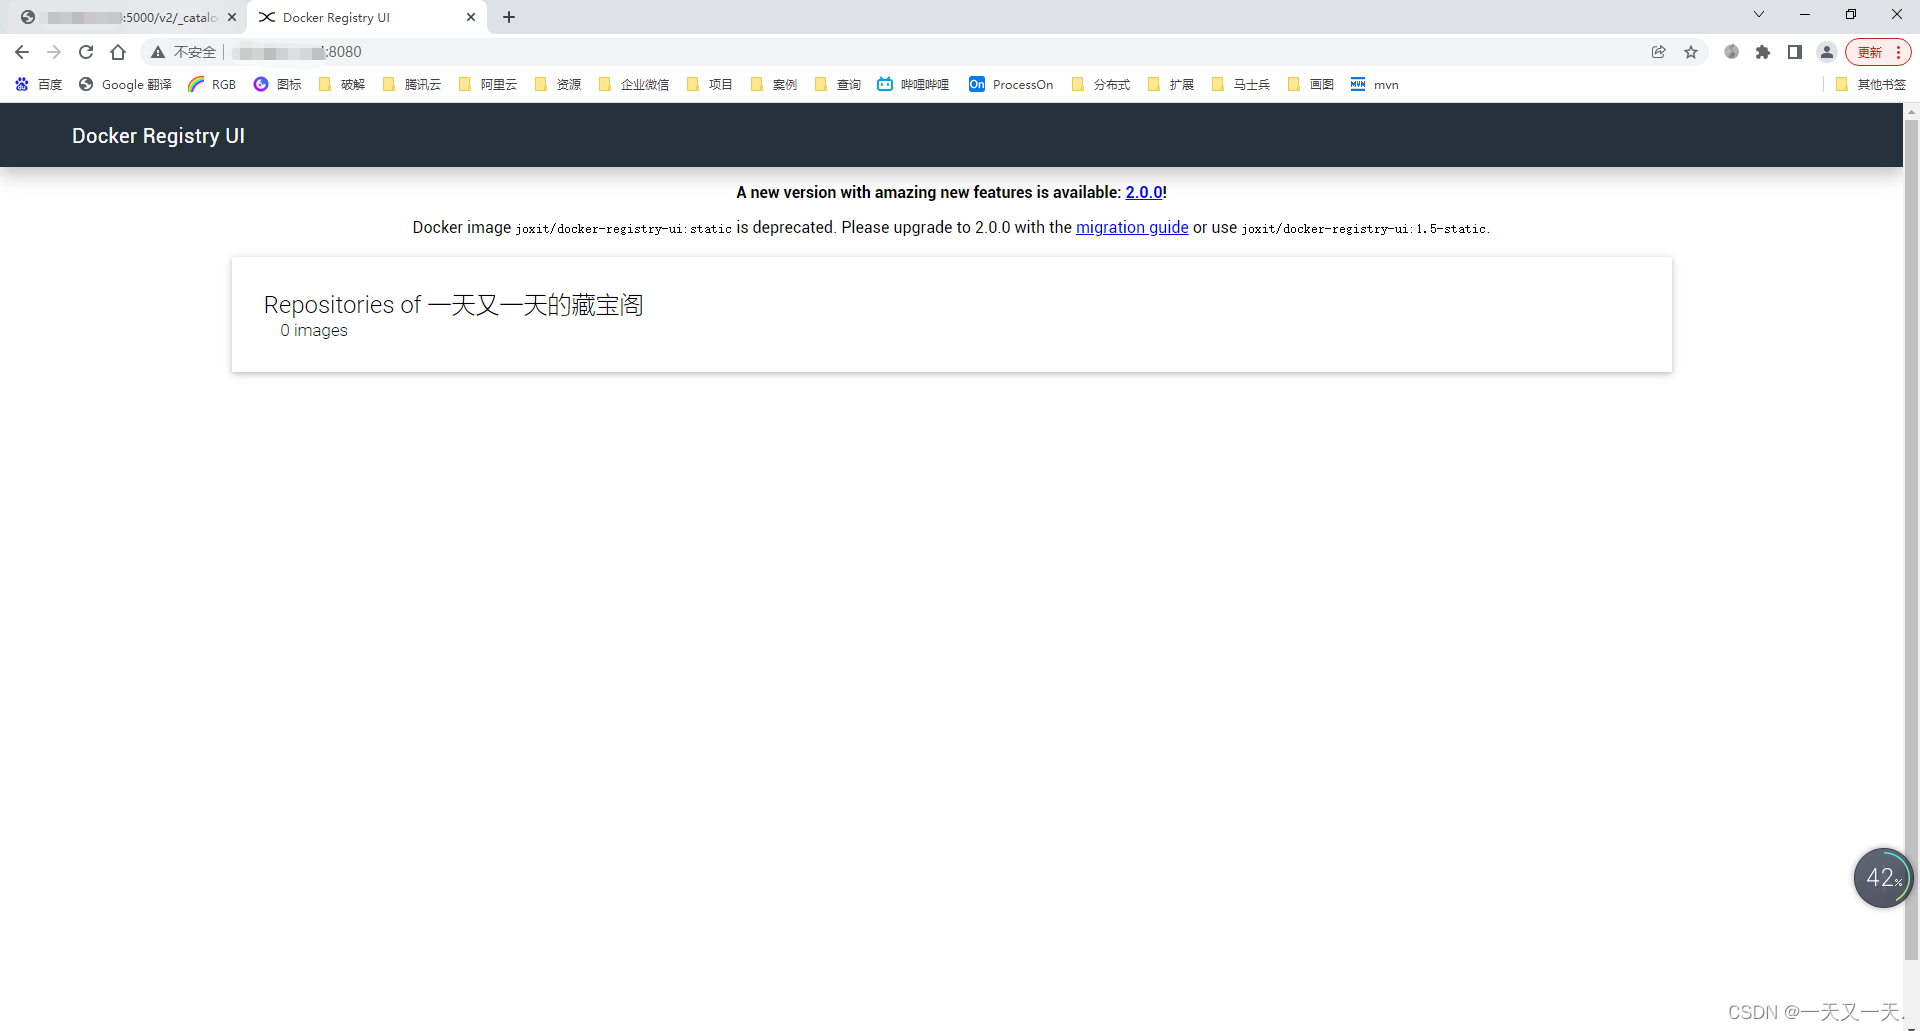Open the share menu icon

pyautogui.click(x=1659, y=52)
